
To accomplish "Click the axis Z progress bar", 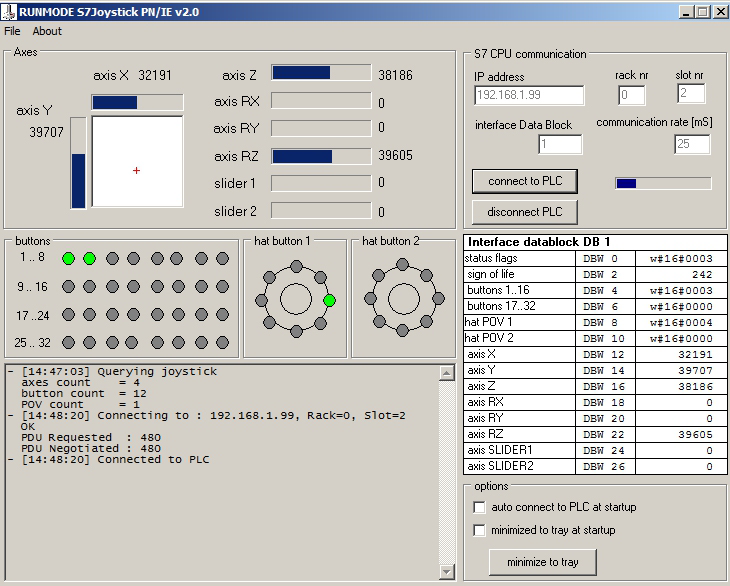I will [x=319, y=73].
